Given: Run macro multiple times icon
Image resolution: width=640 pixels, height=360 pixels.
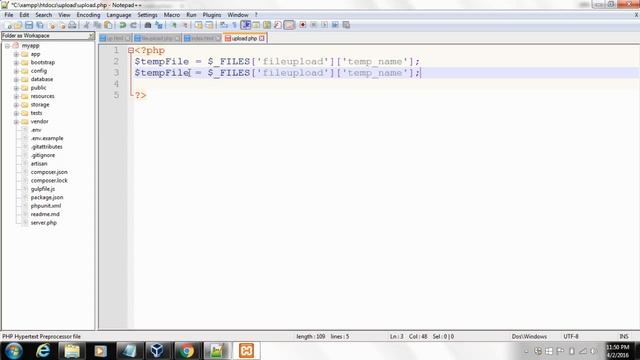Looking at the screenshot, I should pos(335,25).
